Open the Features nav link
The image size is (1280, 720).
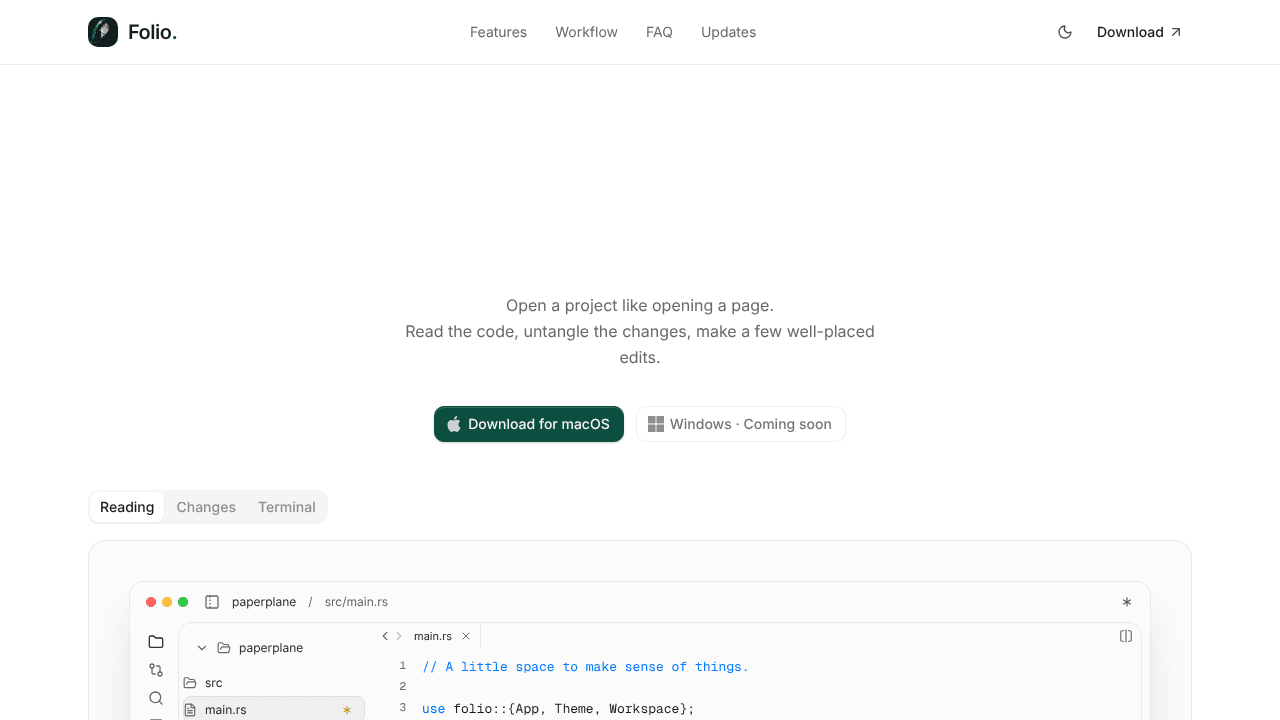[498, 32]
